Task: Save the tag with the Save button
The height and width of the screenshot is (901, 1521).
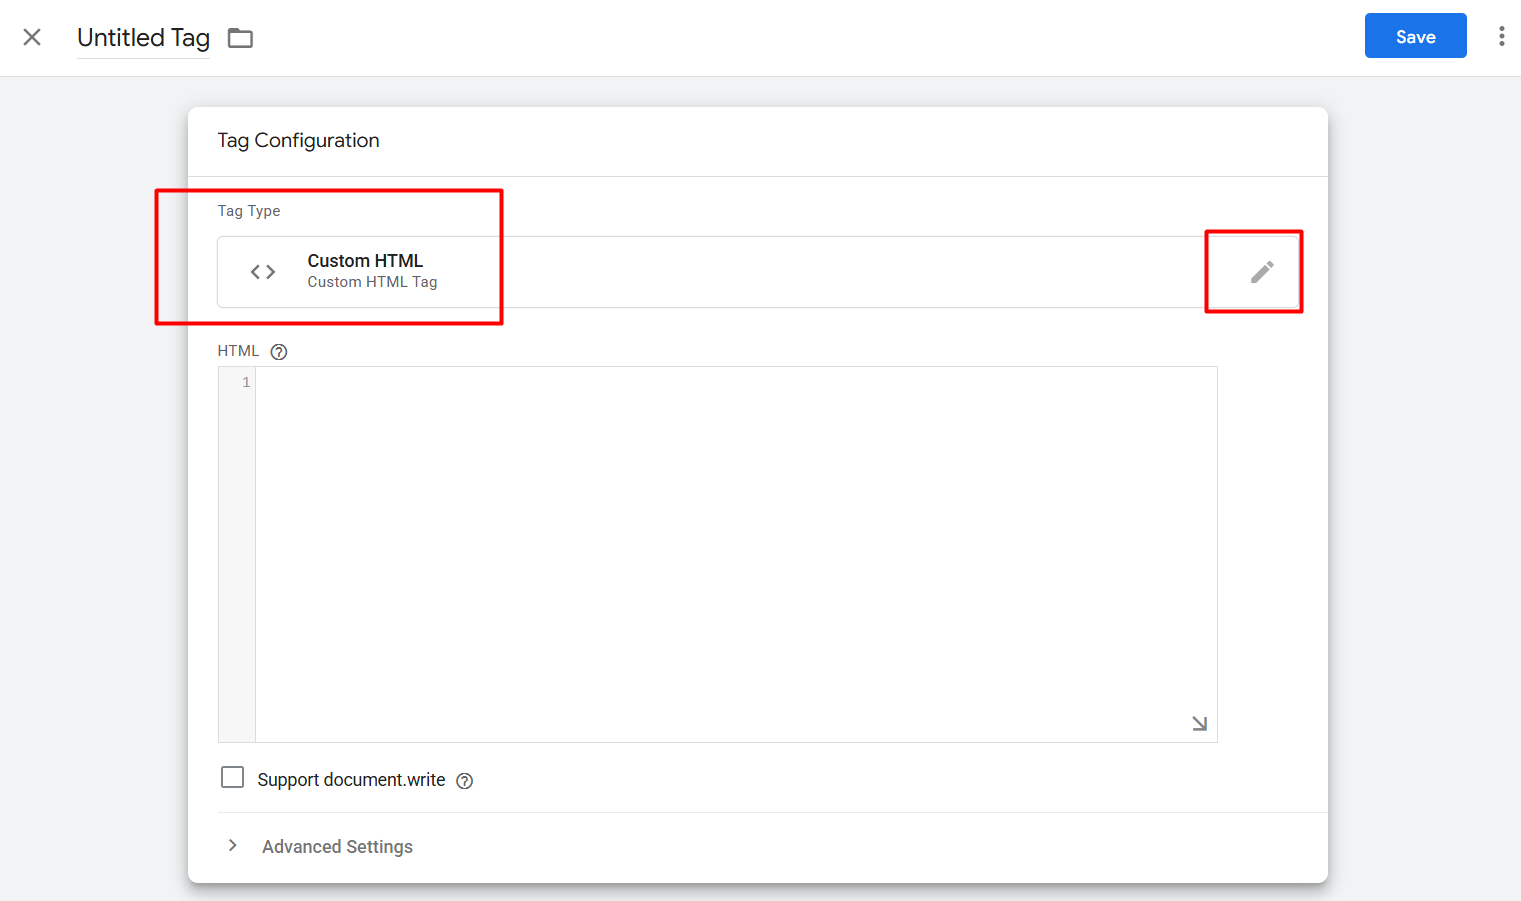Action: pyautogui.click(x=1414, y=36)
